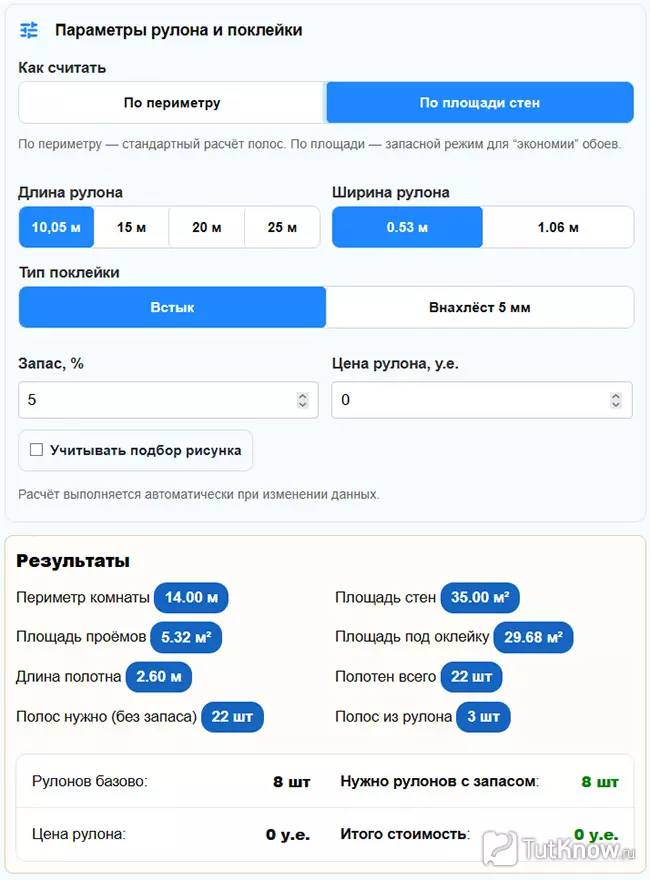Choose roll length 15 м
The height and width of the screenshot is (880, 650).
(x=131, y=227)
